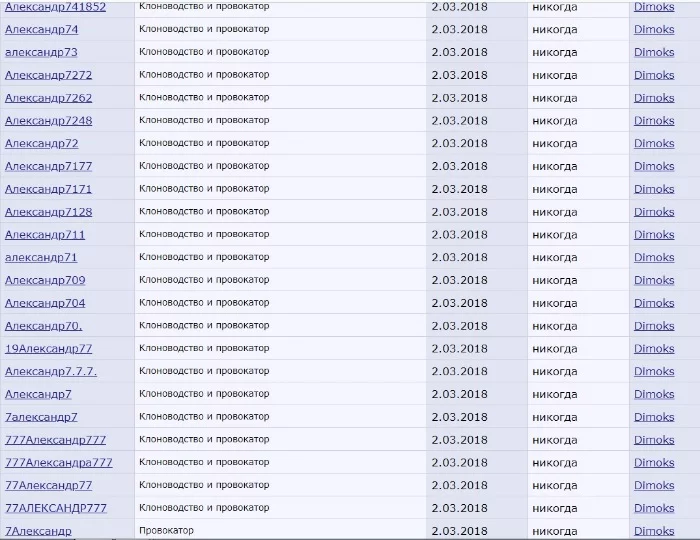
Task: Click Dimoks moderator link in Александр74 row
Action: 654,29
